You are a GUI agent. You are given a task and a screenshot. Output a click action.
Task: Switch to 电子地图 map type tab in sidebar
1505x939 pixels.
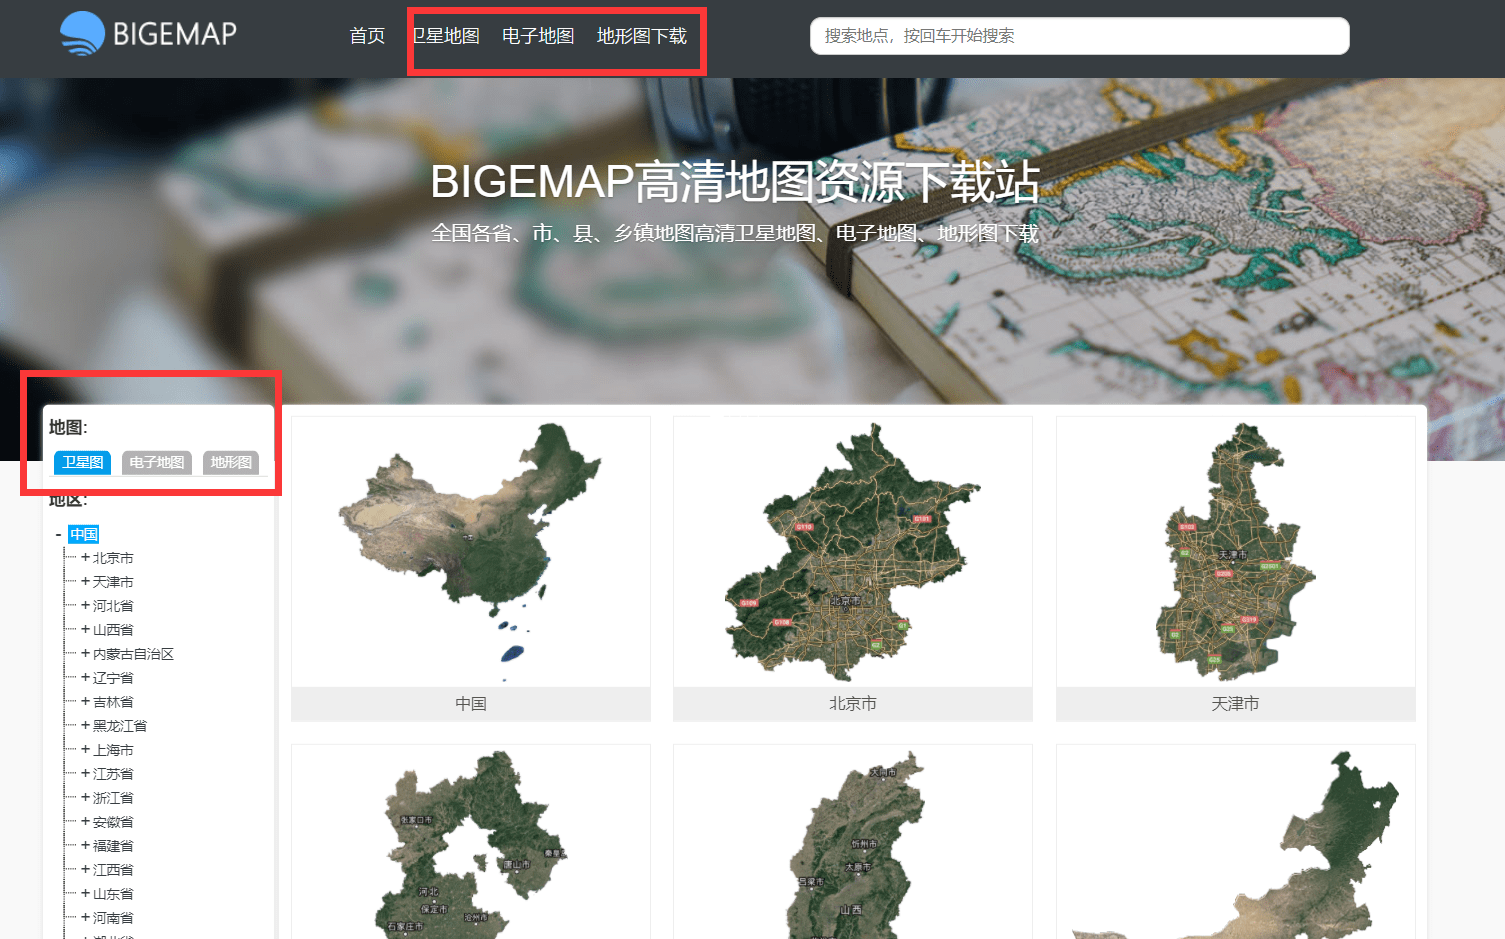click(157, 462)
